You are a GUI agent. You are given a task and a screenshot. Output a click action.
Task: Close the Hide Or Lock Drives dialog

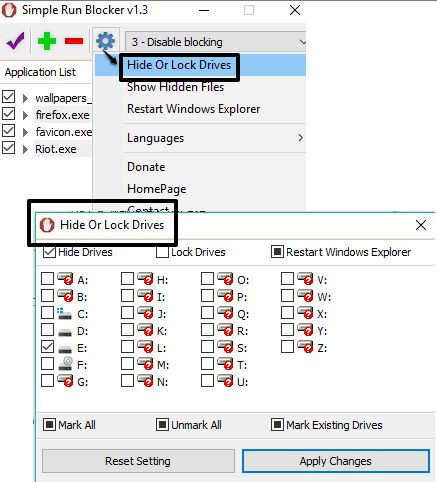click(x=421, y=225)
